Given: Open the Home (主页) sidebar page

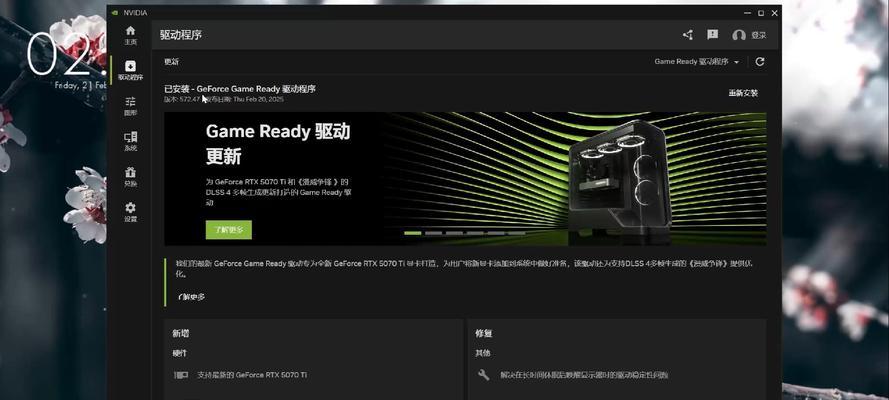Looking at the screenshot, I should (130, 35).
